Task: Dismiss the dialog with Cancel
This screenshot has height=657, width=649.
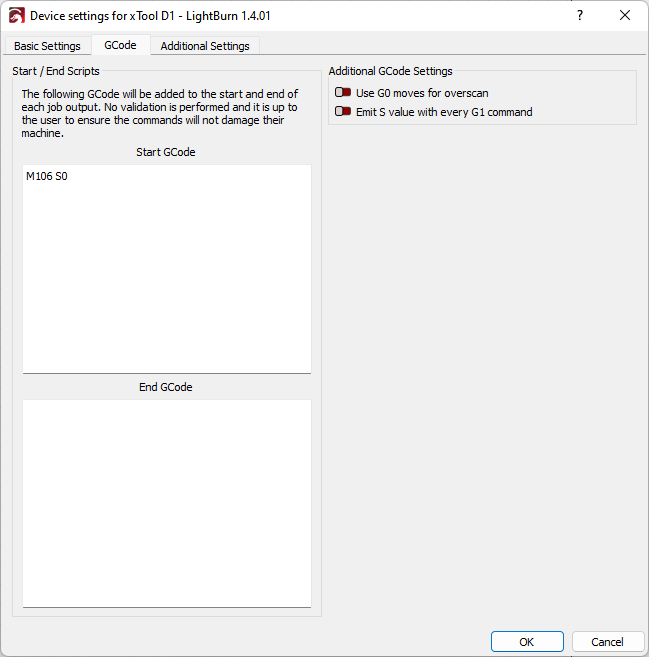Action: pos(608,641)
